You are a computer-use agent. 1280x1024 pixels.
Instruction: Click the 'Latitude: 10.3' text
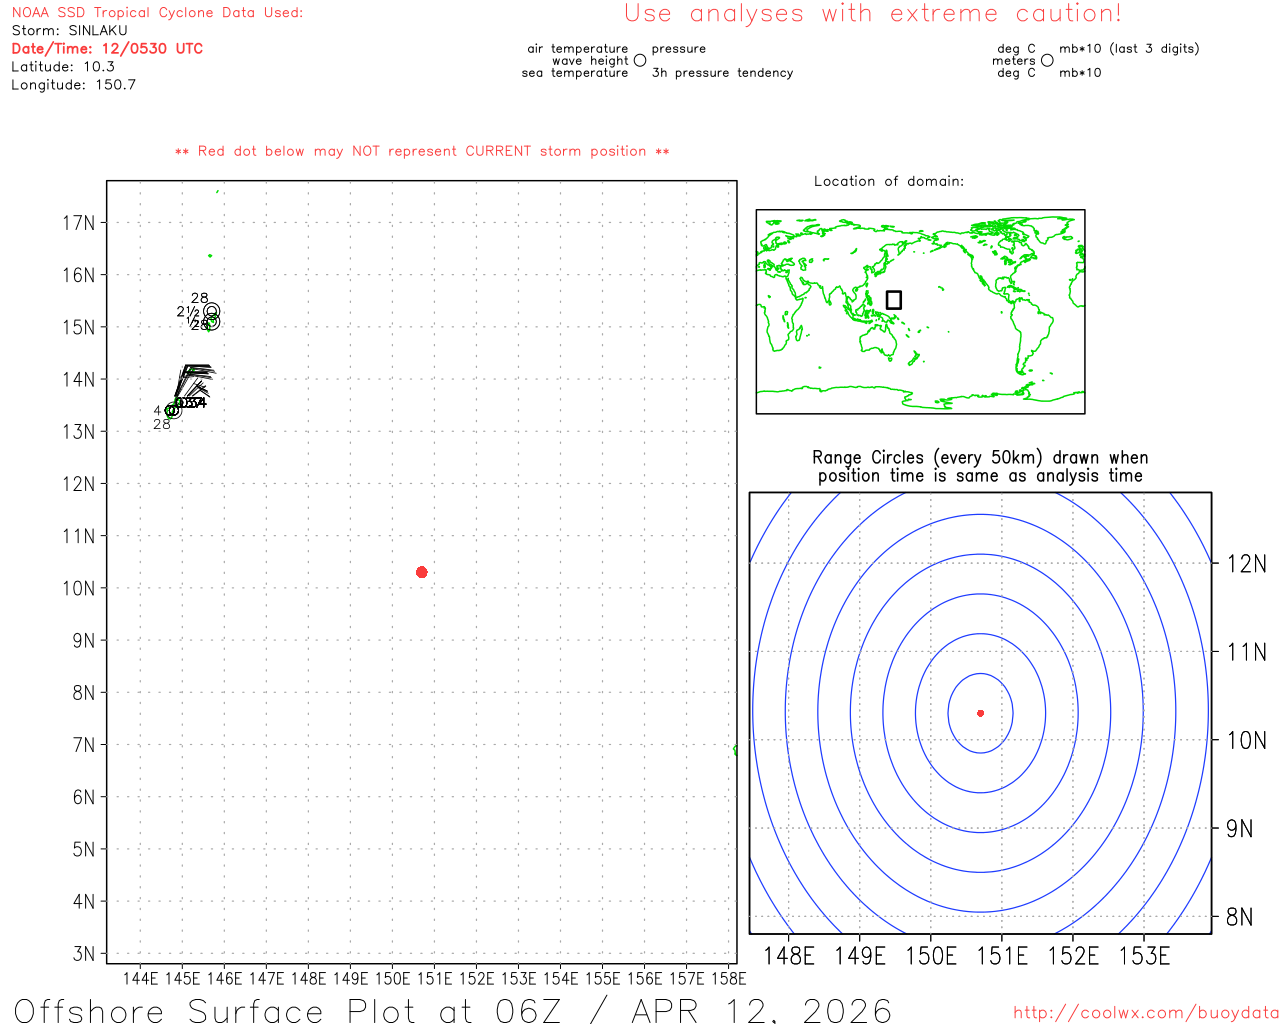[63, 67]
